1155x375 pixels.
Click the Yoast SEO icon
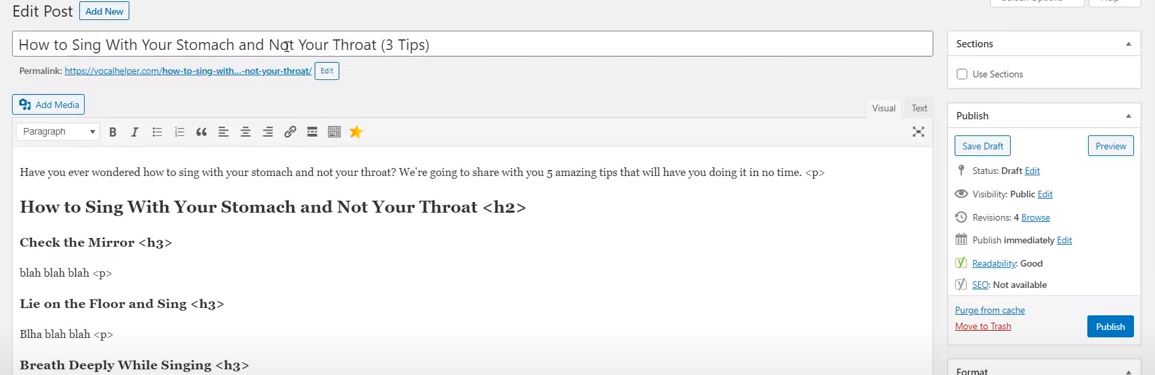tap(961, 284)
